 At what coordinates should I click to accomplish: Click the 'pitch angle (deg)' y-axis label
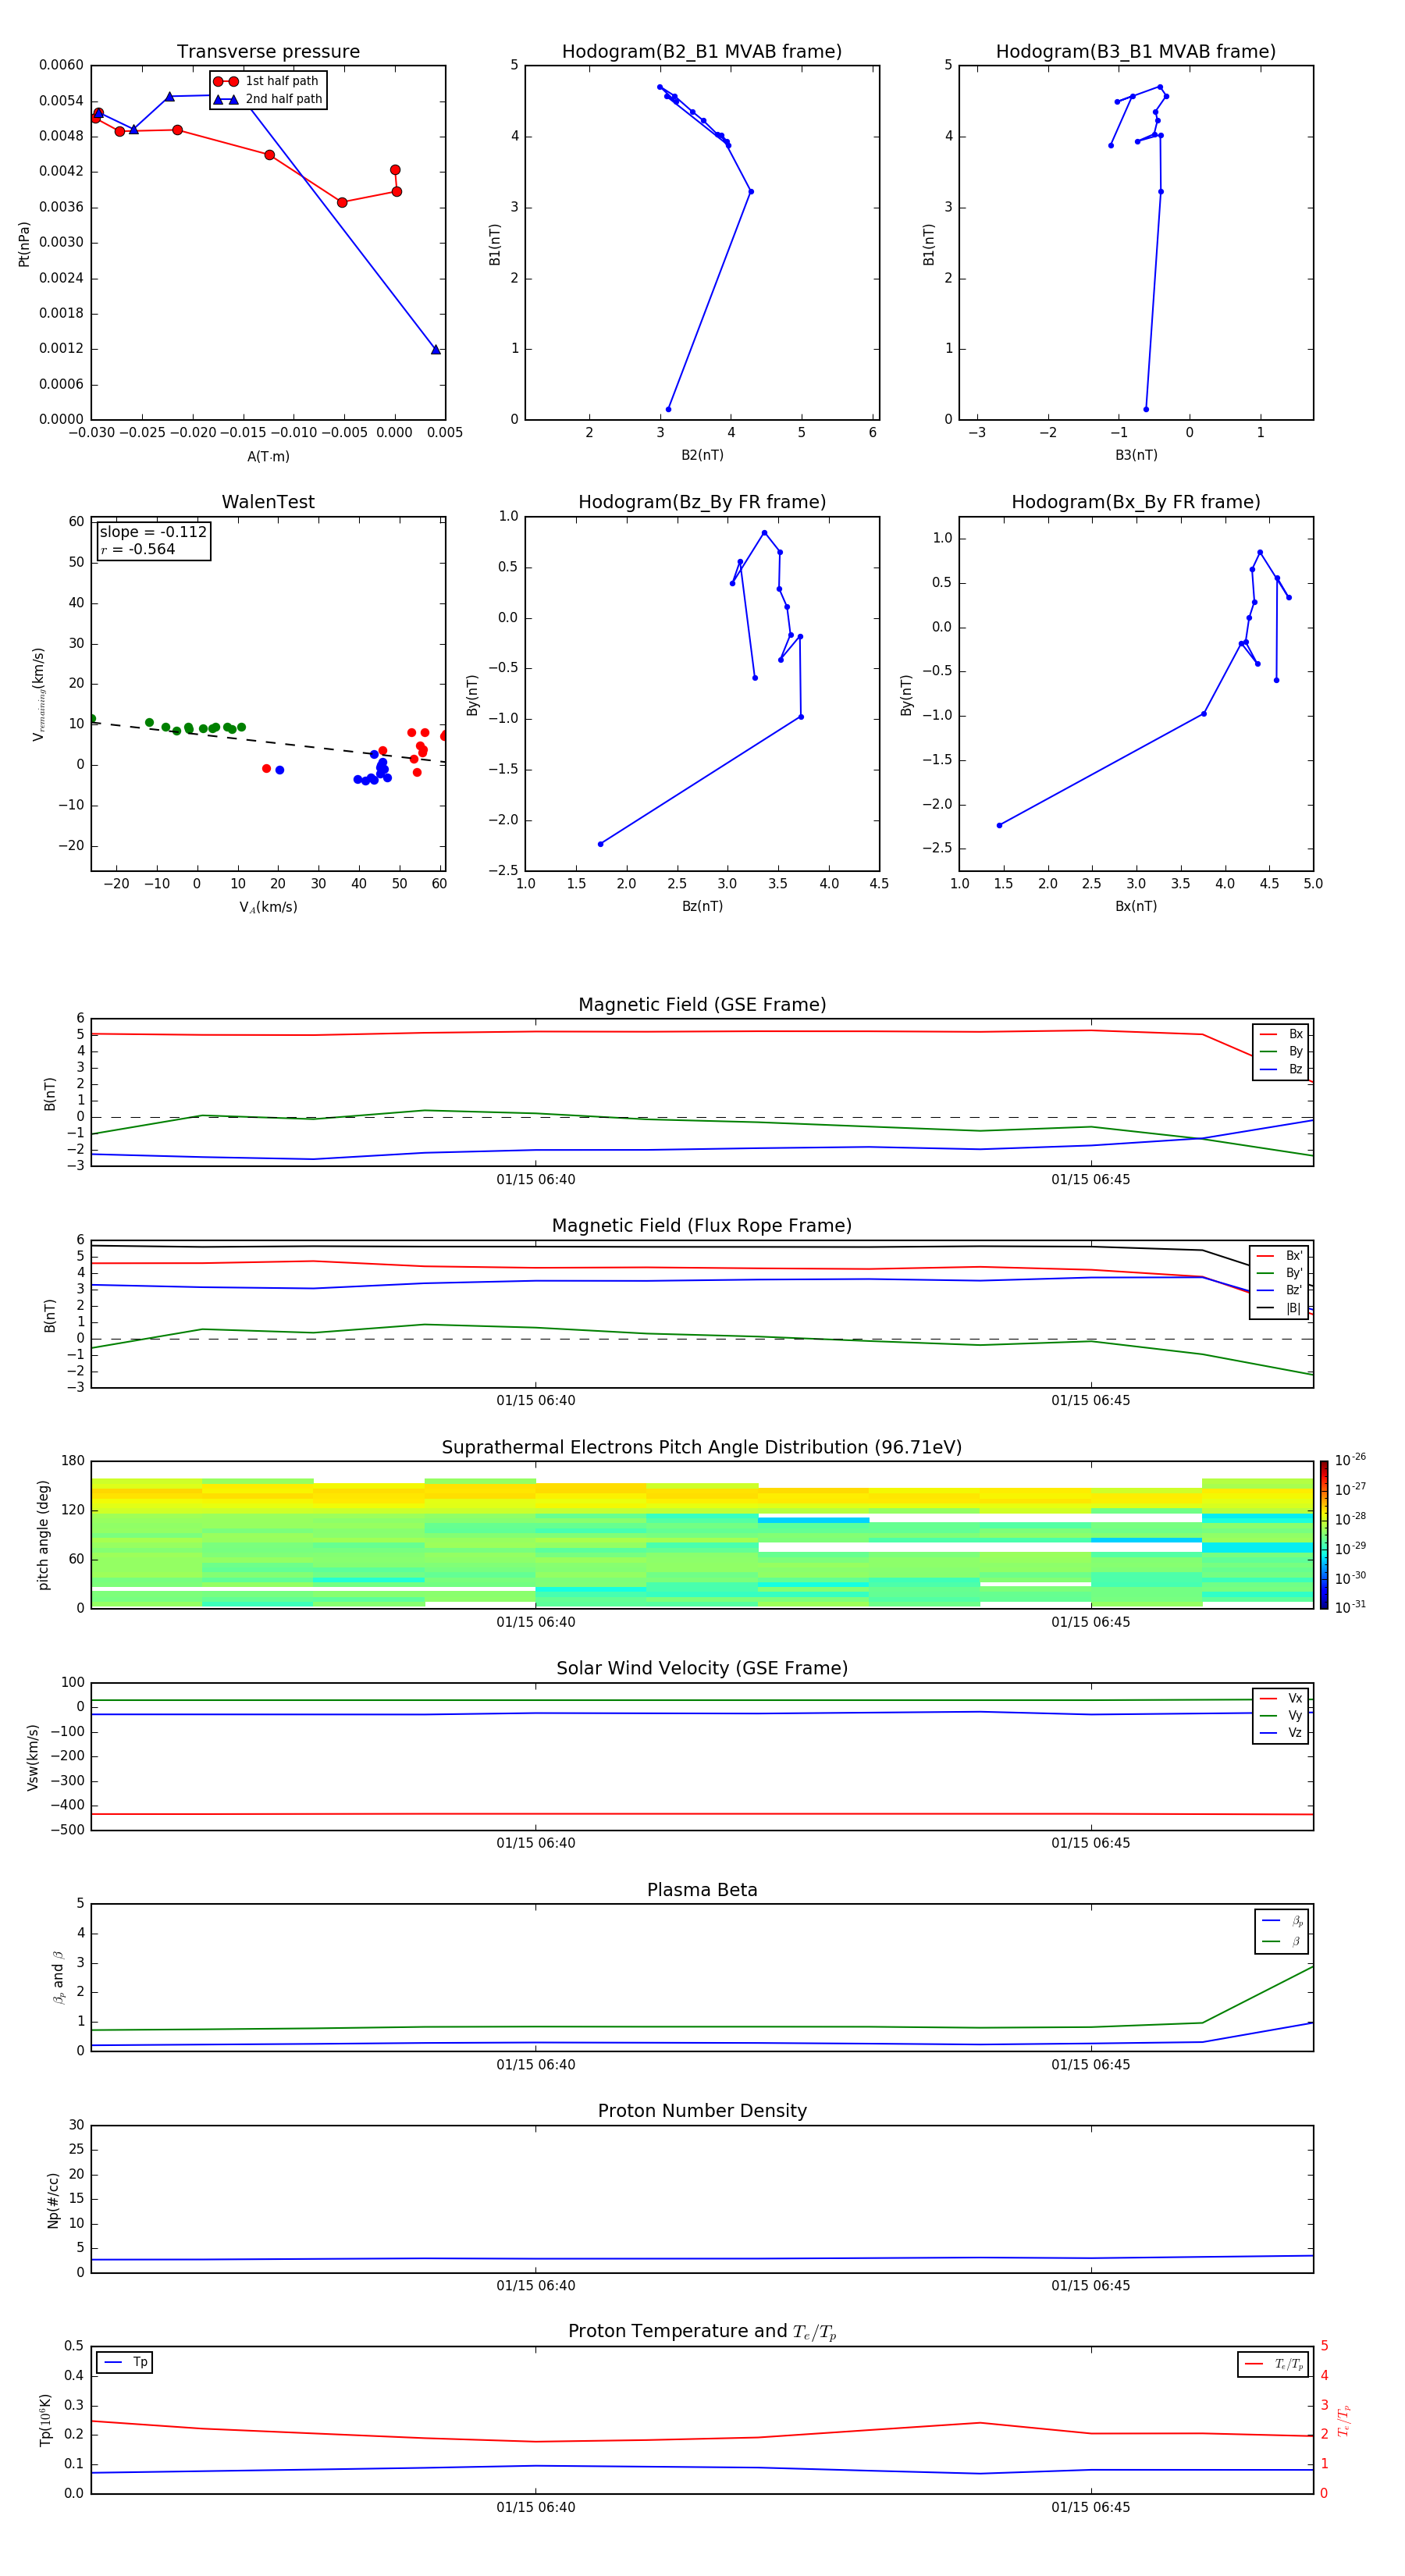coord(43,1535)
